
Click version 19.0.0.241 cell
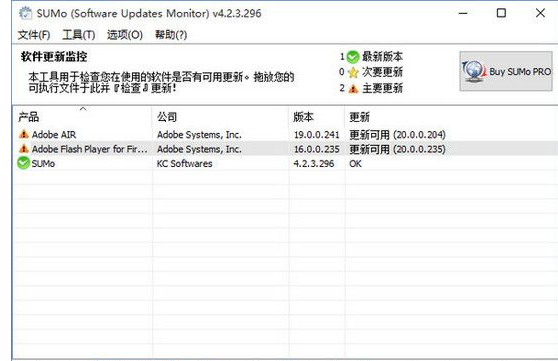click(316, 135)
